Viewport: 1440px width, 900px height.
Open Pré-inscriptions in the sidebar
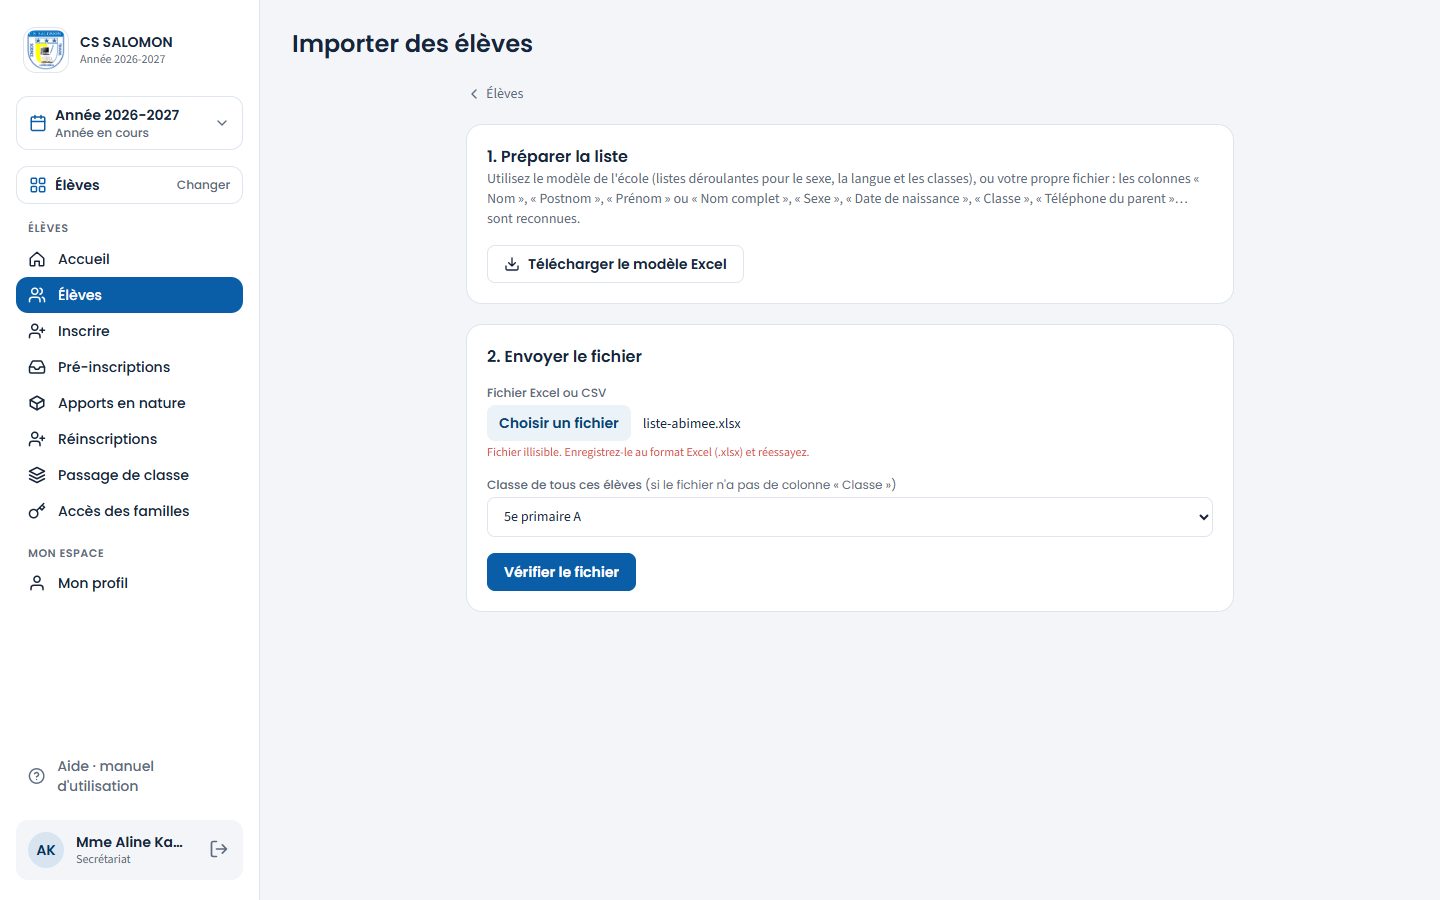pos(129,367)
